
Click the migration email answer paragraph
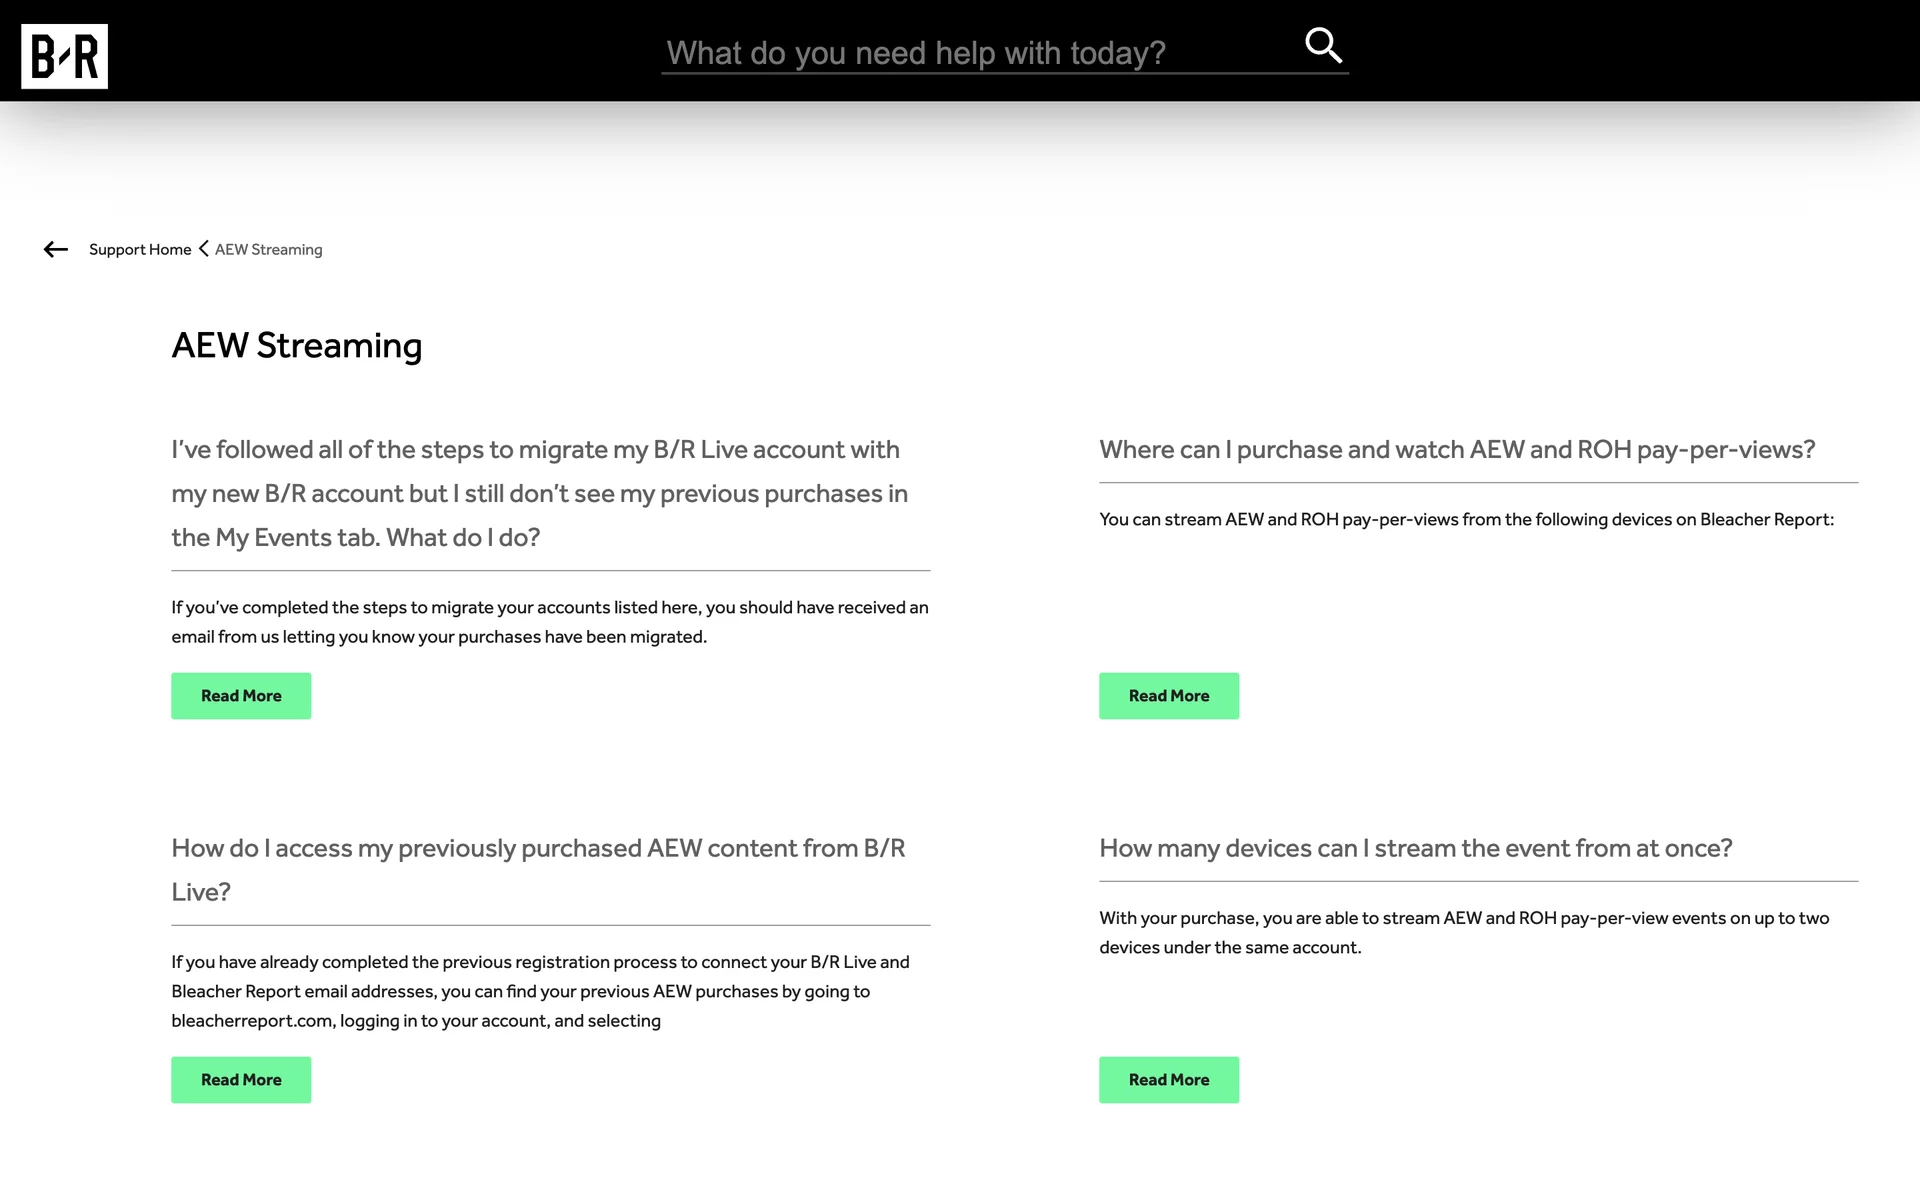tap(549, 622)
